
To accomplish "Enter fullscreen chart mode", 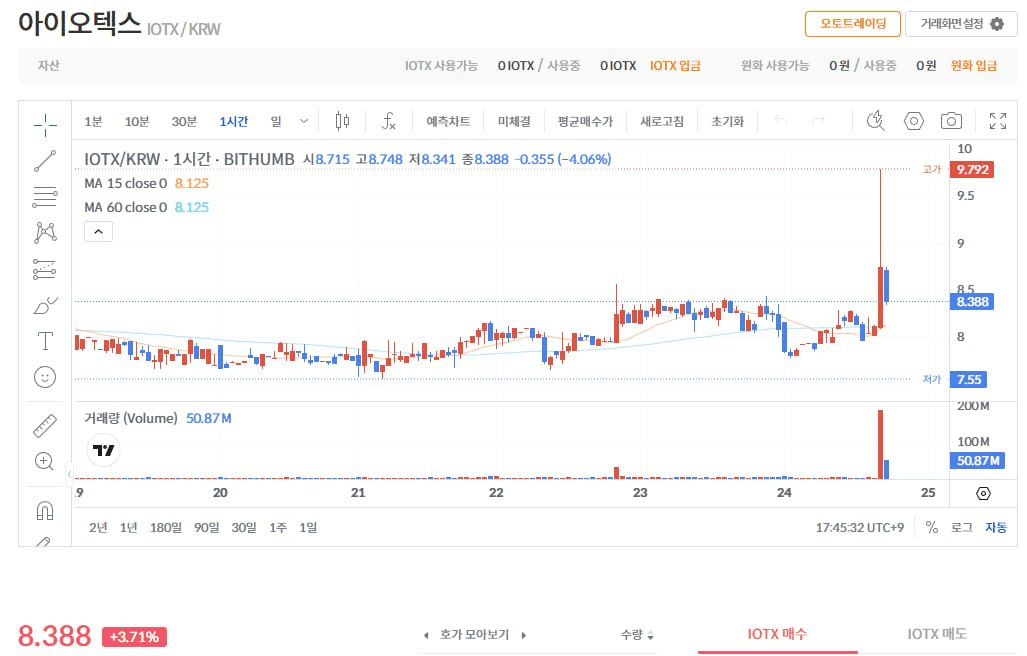I will (x=997, y=121).
